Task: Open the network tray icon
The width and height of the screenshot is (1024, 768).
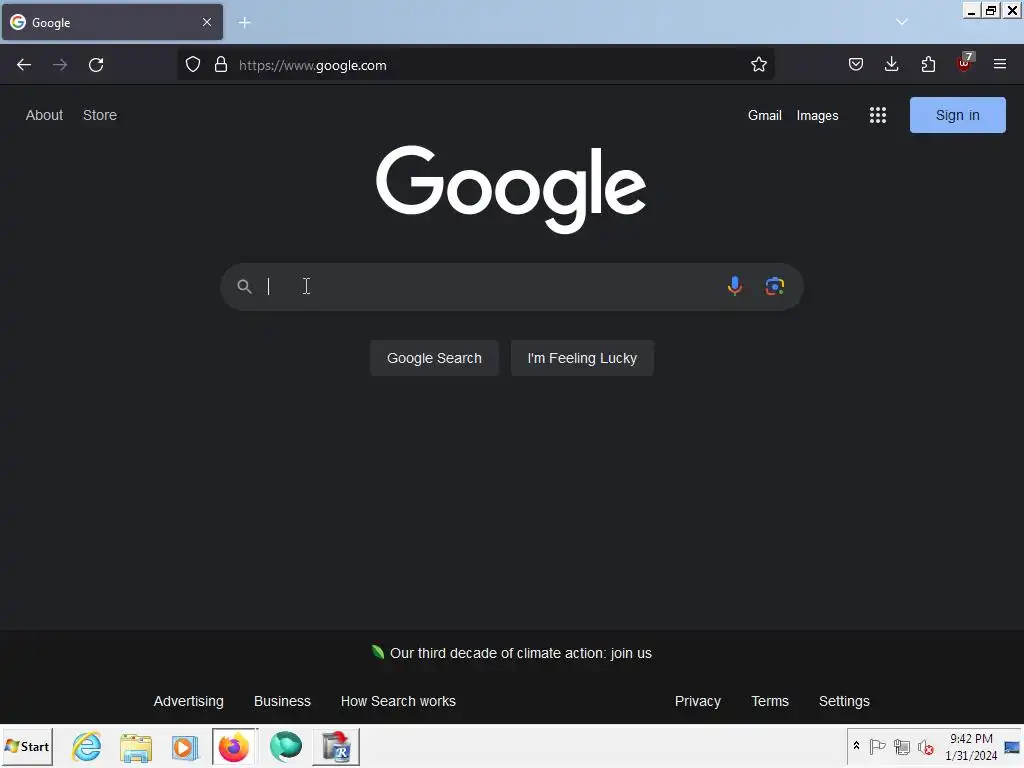Action: pos(902,746)
